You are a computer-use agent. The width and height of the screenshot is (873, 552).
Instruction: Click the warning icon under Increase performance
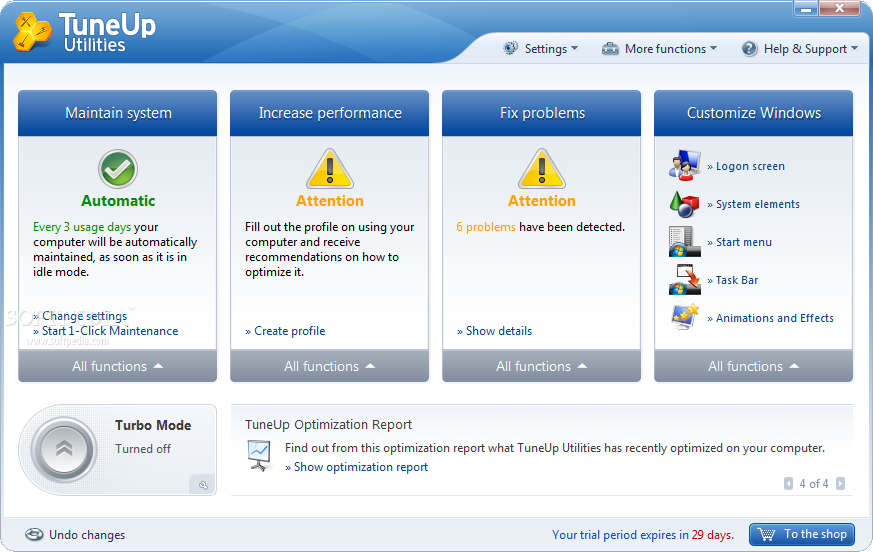(x=330, y=168)
